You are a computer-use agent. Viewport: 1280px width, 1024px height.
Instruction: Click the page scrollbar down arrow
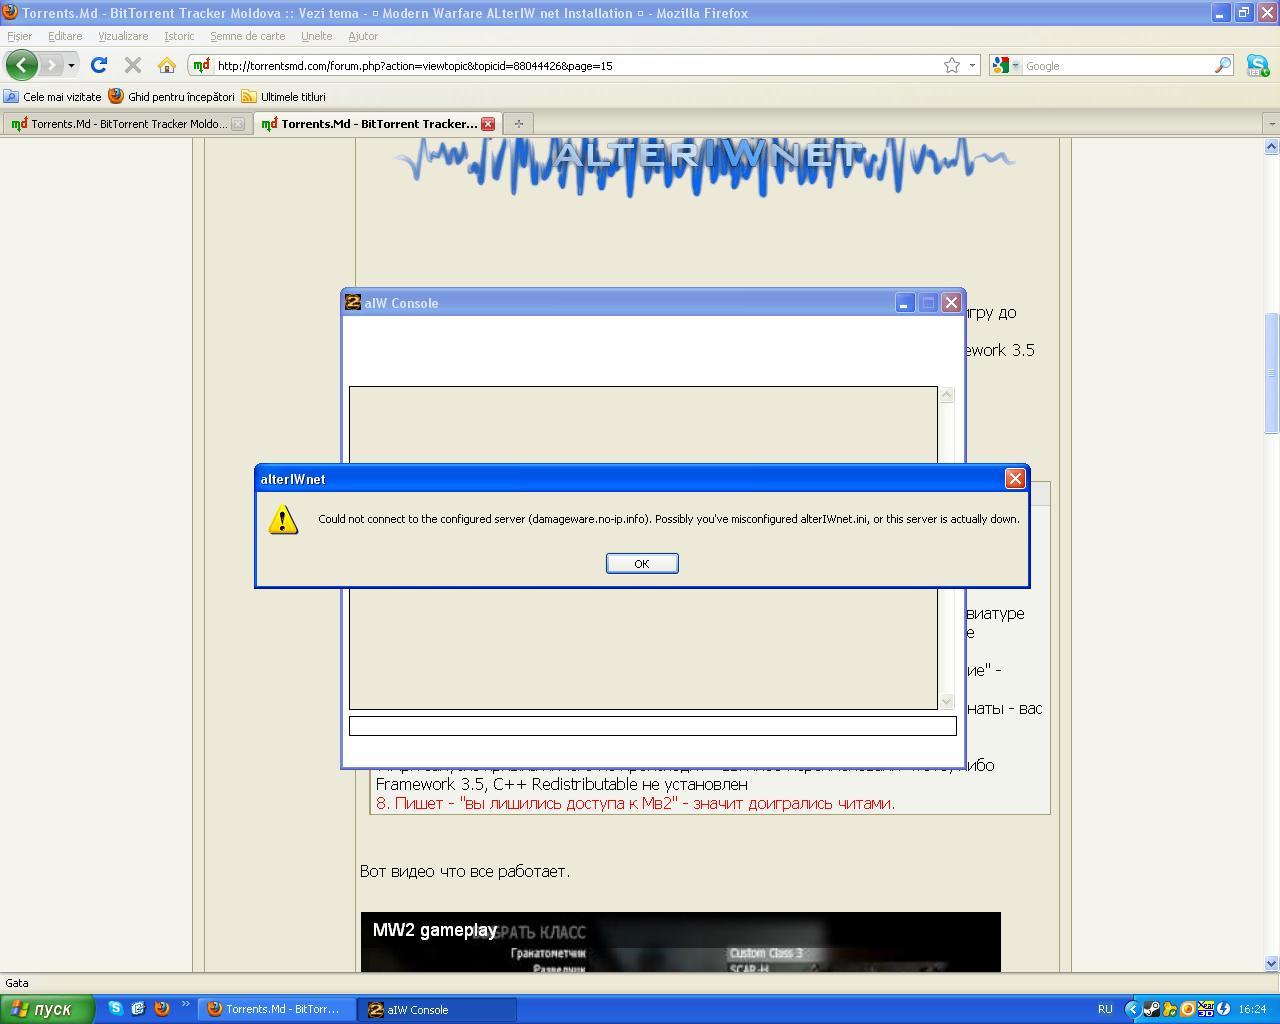pos(1272,964)
